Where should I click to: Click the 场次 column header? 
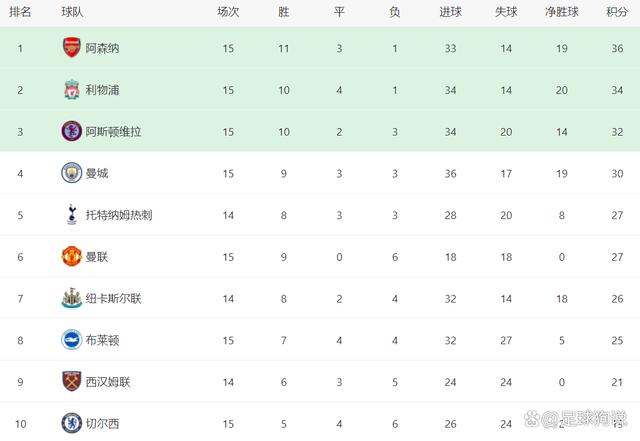pos(228,12)
